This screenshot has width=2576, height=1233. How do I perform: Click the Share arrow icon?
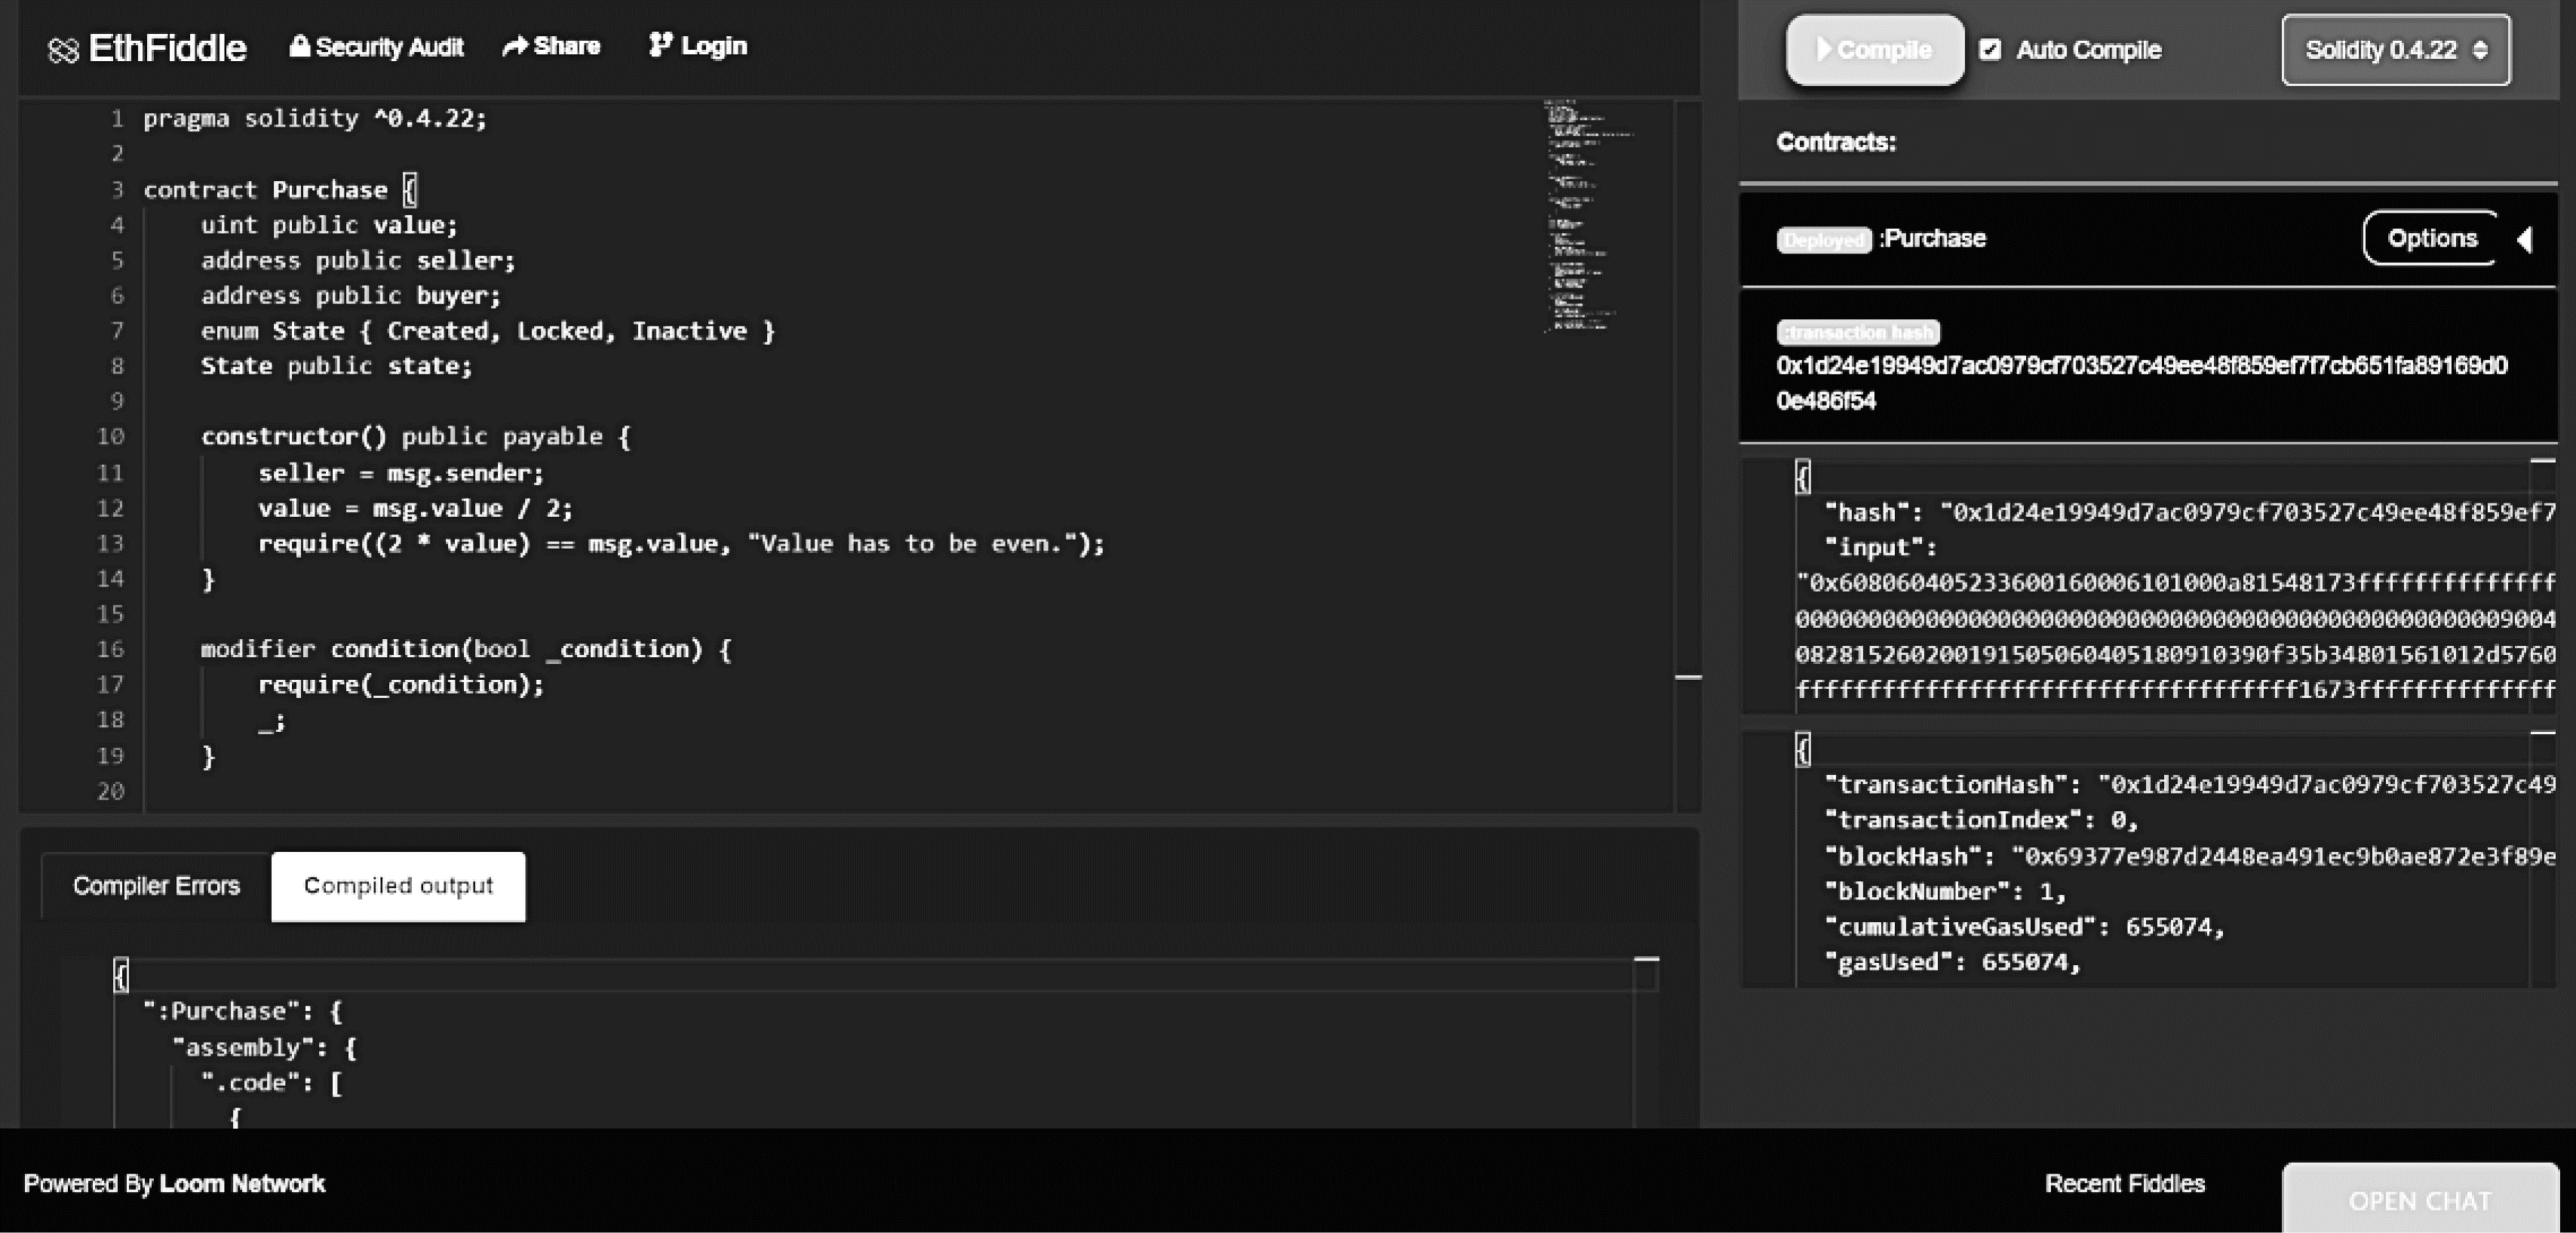(514, 46)
